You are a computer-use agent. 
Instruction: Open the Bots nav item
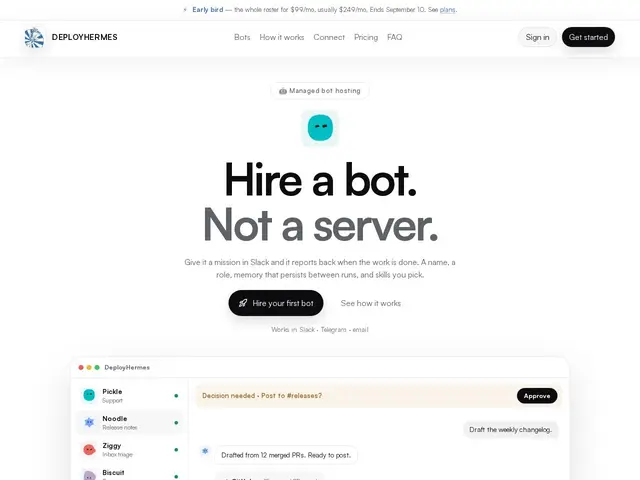(242, 37)
